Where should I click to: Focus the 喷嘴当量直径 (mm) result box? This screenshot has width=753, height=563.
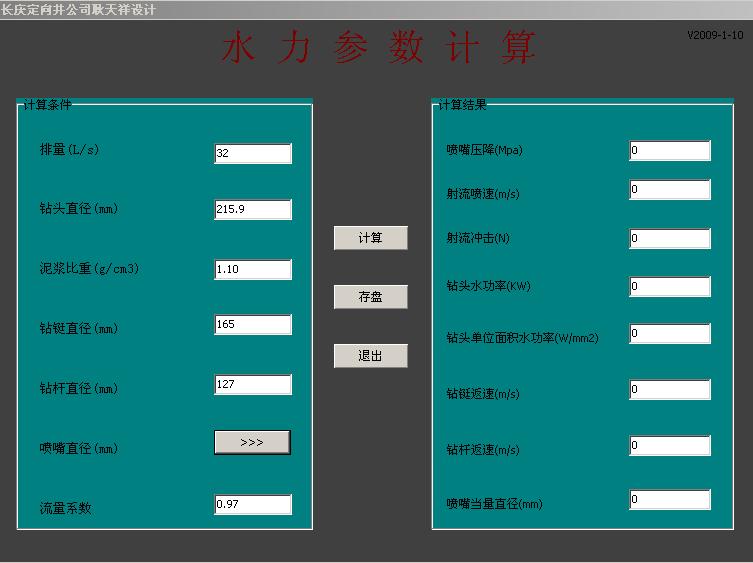pyautogui.click(x=670, y=499)
